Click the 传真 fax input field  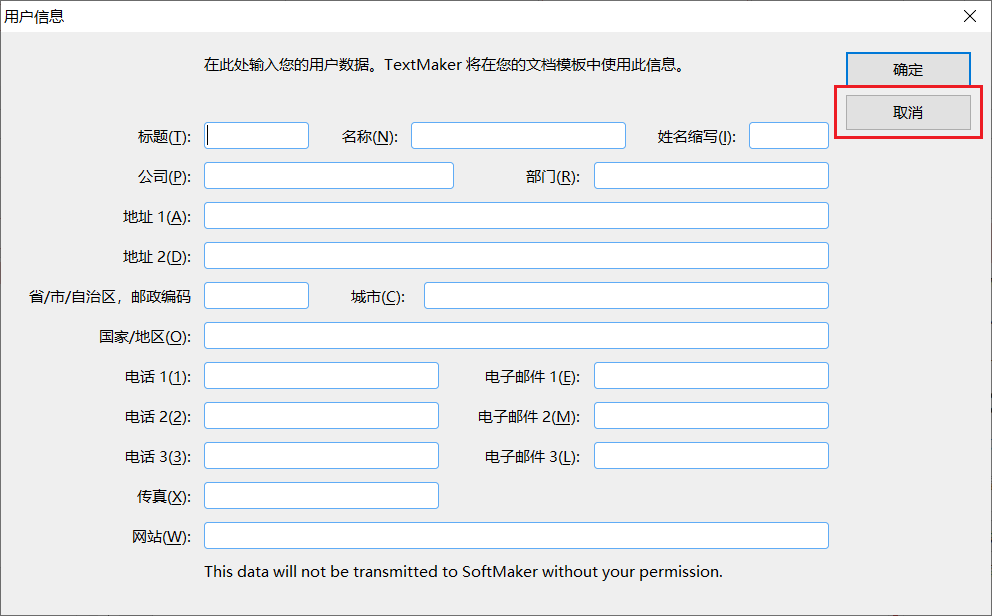coord(321,495)
